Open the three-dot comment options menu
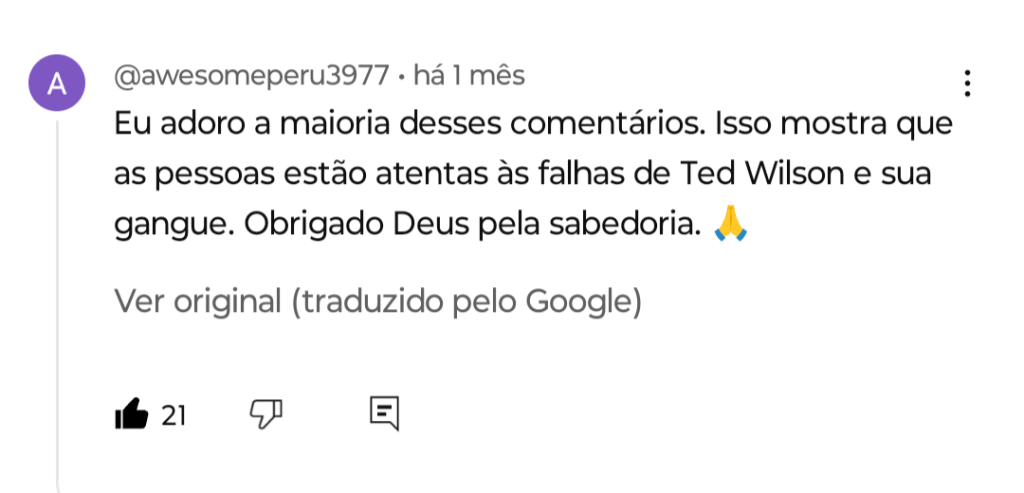This screenshot has width=1024, height=493. coord(967,84)
